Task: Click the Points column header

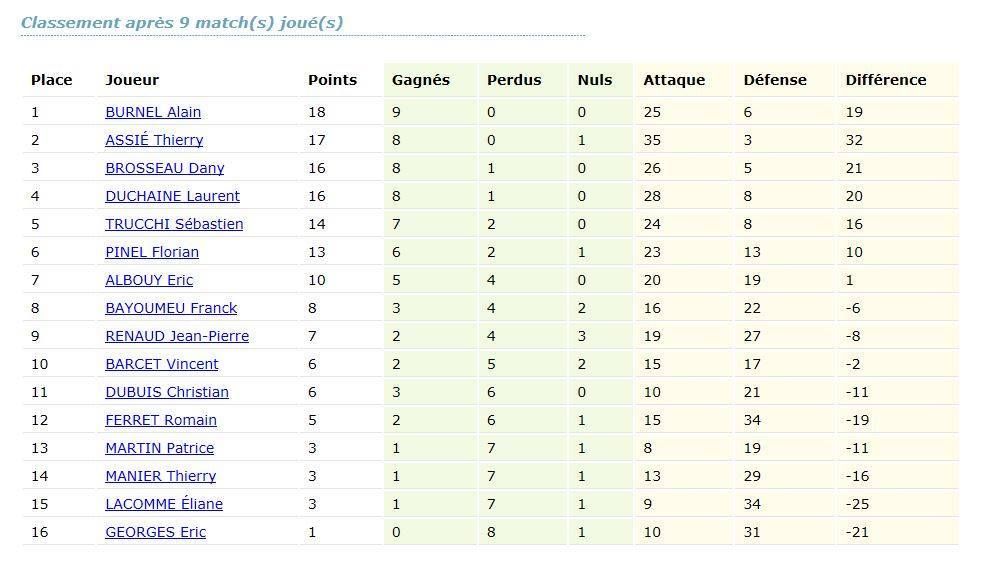Action: point(332,80)
